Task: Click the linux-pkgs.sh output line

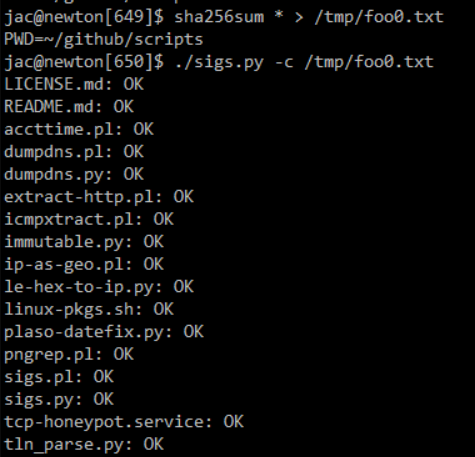Action: coord(89,310)
